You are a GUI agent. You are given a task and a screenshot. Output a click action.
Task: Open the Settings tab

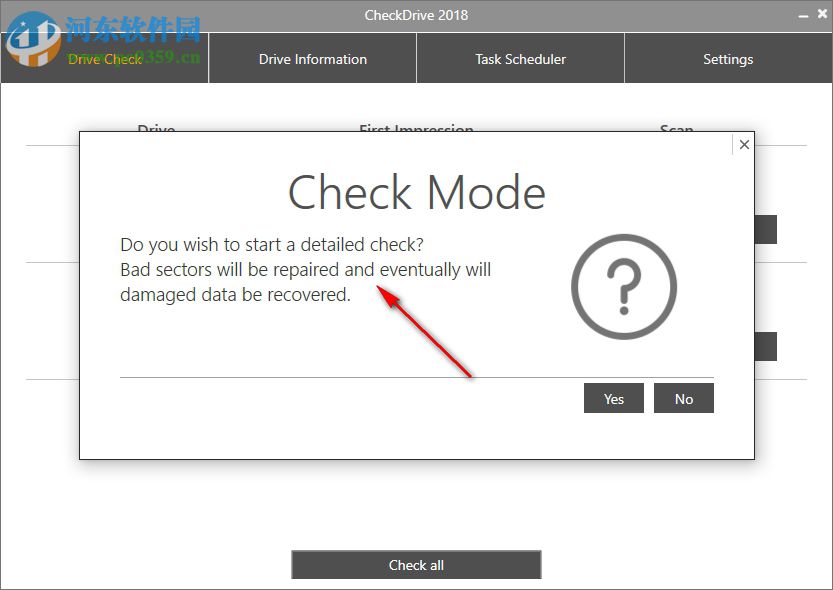(x=727, y=58)
